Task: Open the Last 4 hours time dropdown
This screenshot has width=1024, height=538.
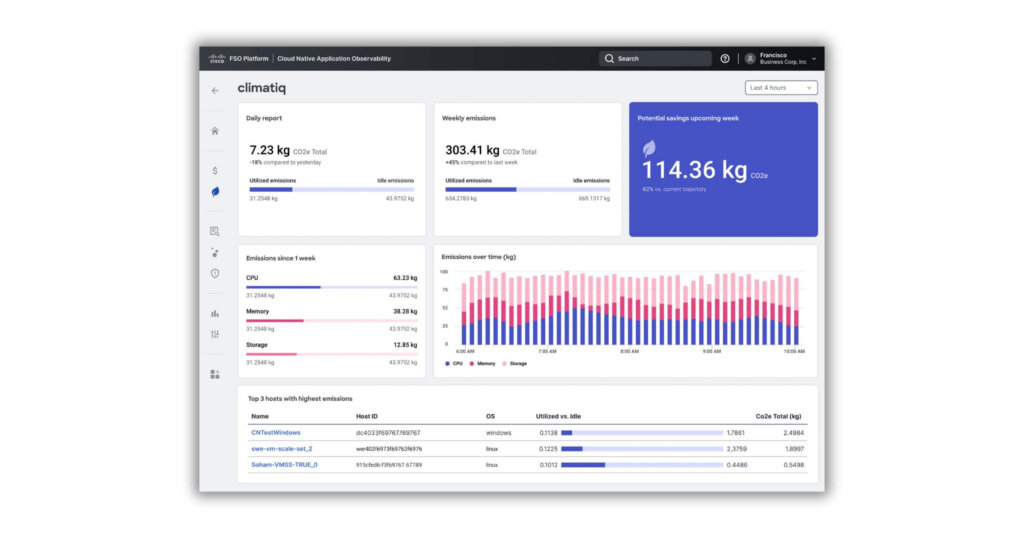Action: point(781,87)
